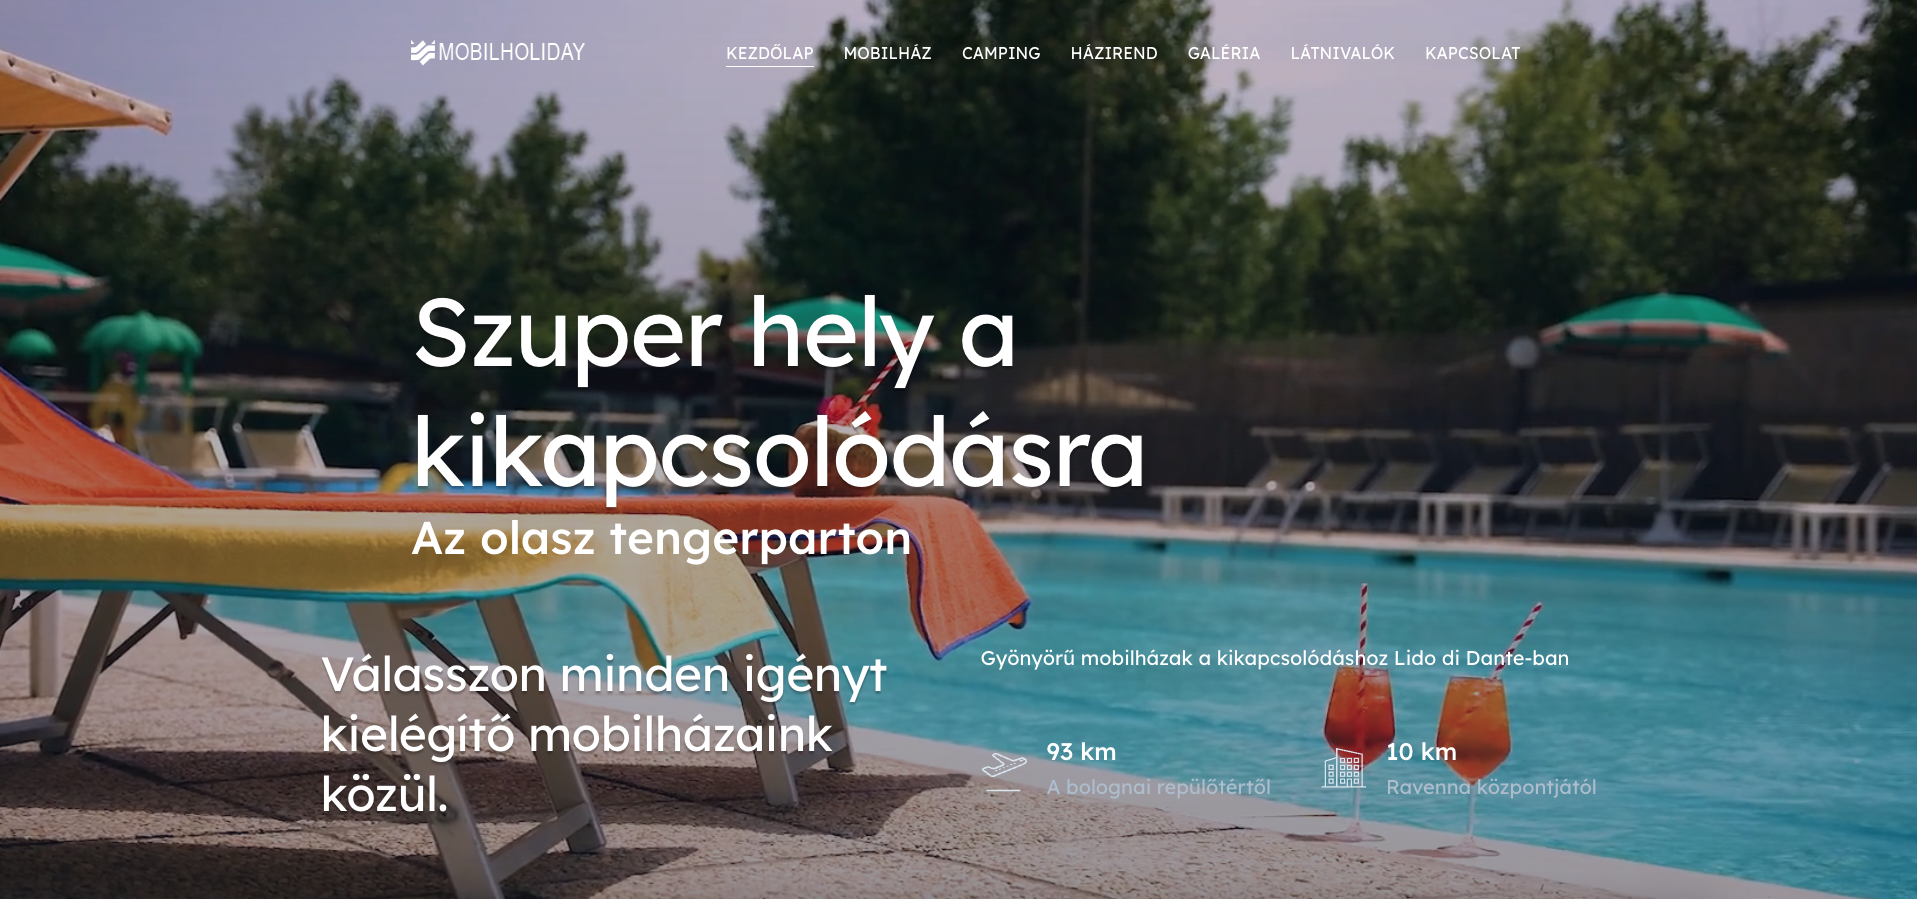1917x899 pixels.
Task: Click the MobilHoliday logo icon
Action: 423,52
